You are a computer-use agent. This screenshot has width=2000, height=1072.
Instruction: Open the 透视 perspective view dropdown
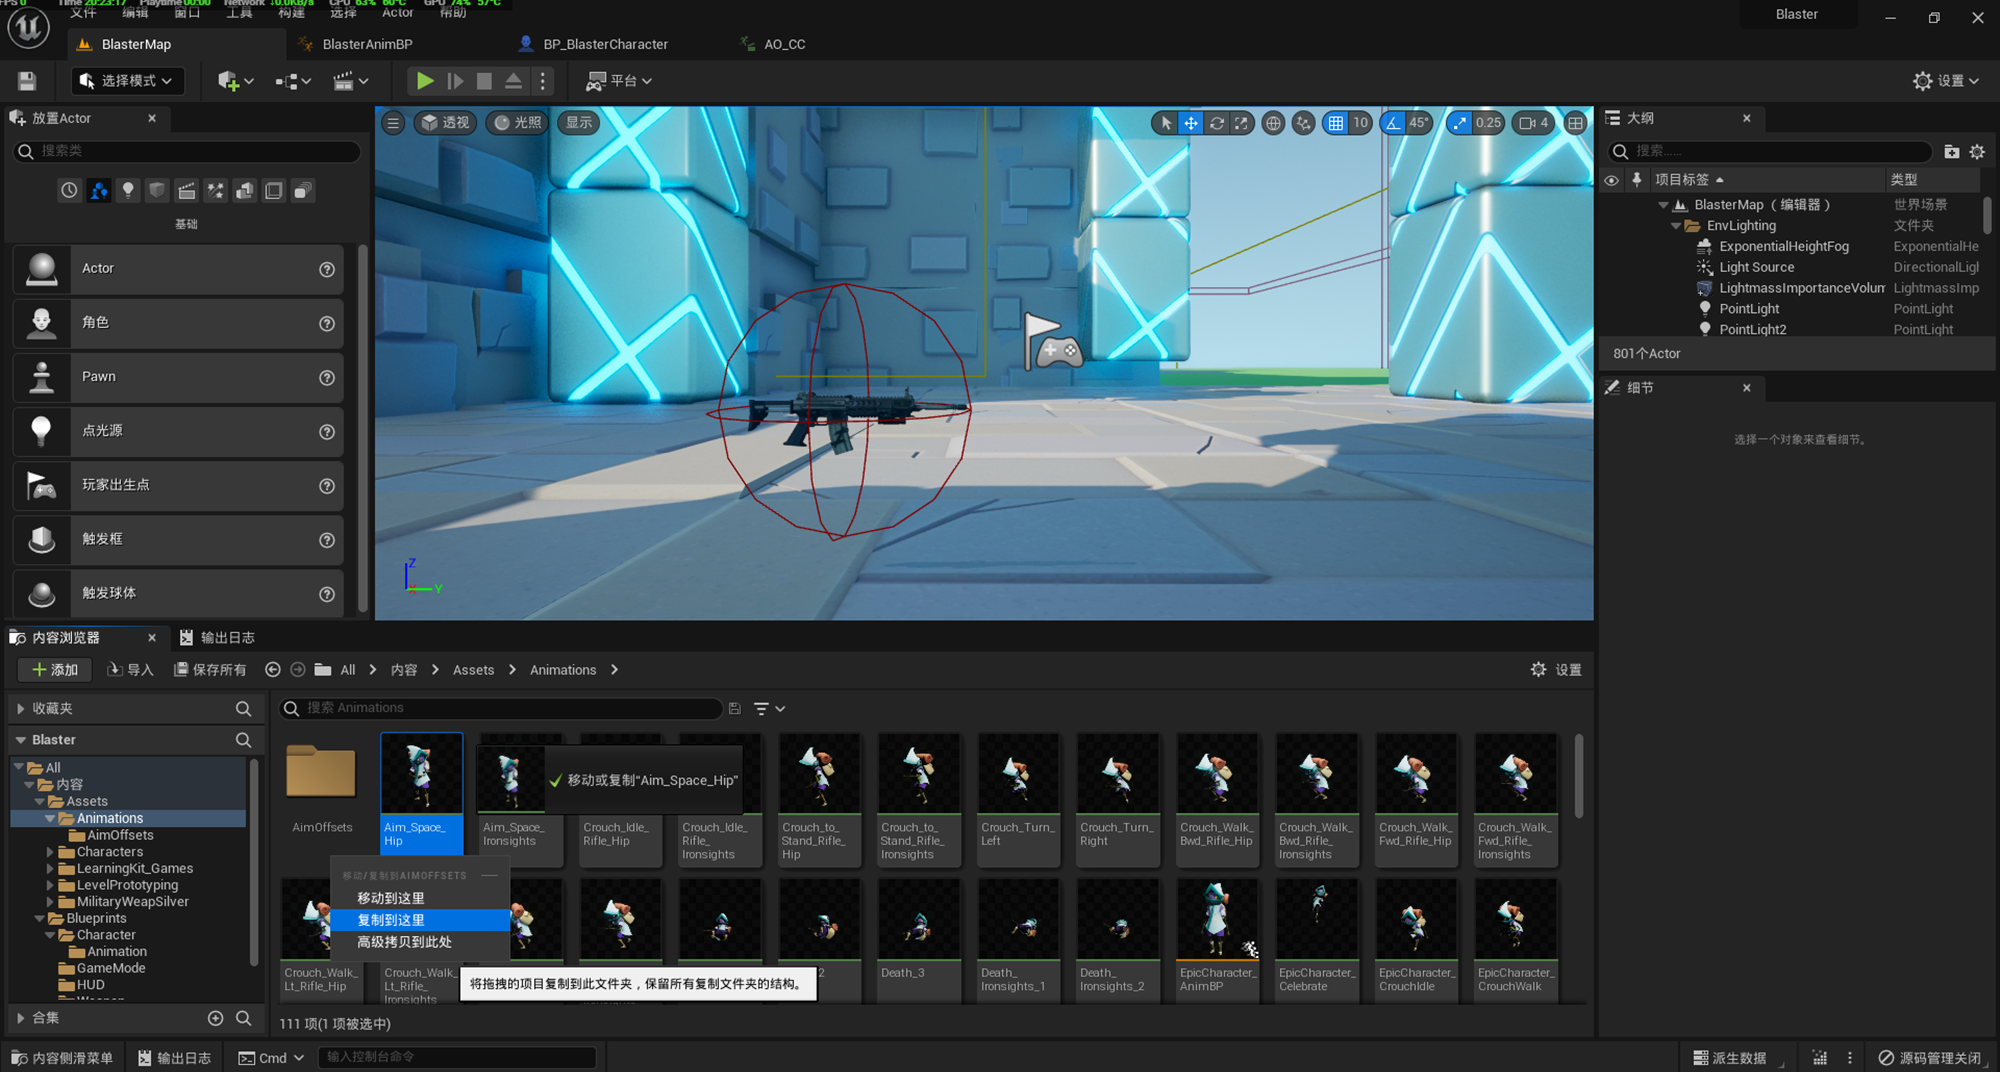coord(445,123)
